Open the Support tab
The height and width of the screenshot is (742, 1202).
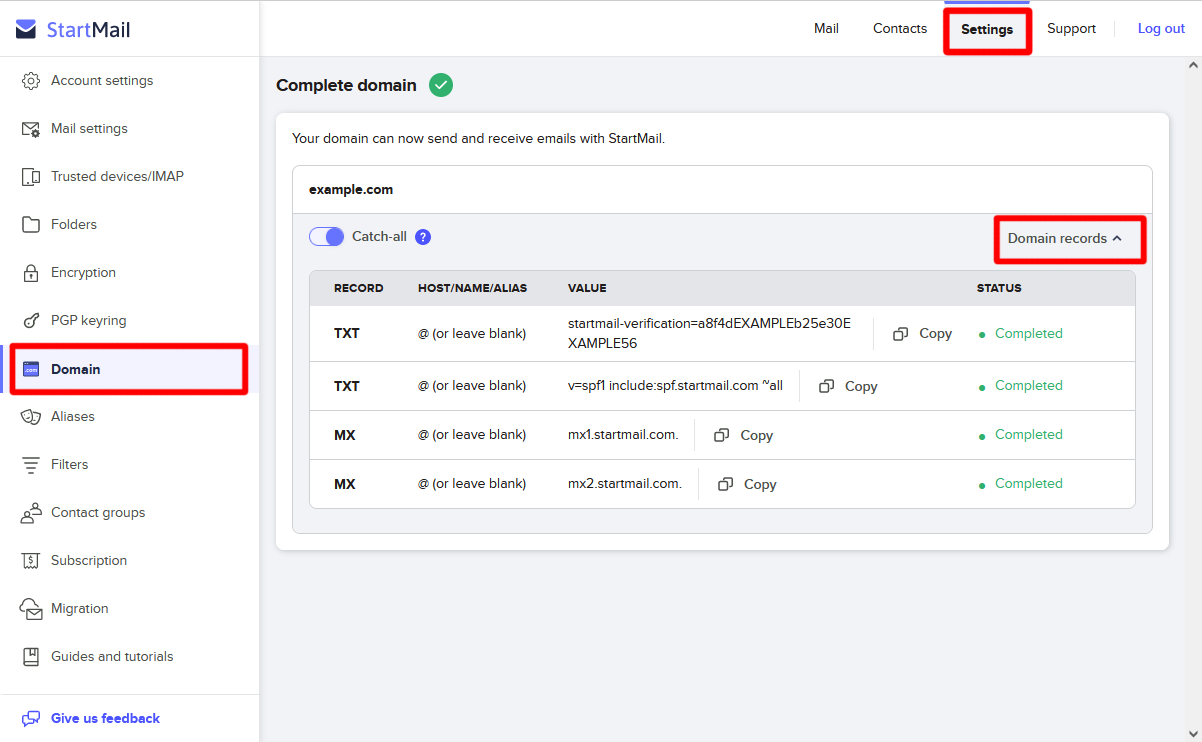coord(1071,29)
